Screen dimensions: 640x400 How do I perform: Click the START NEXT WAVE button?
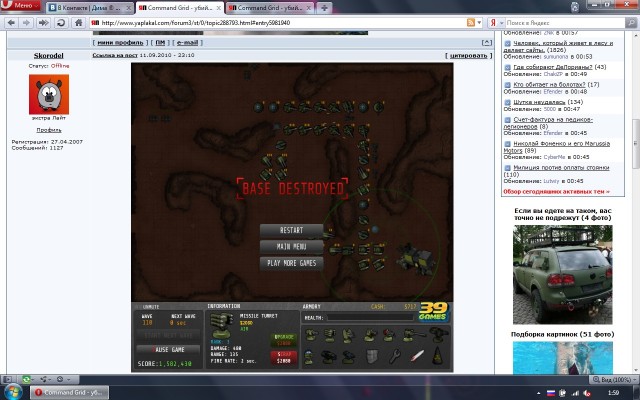(x=168, y=336)
